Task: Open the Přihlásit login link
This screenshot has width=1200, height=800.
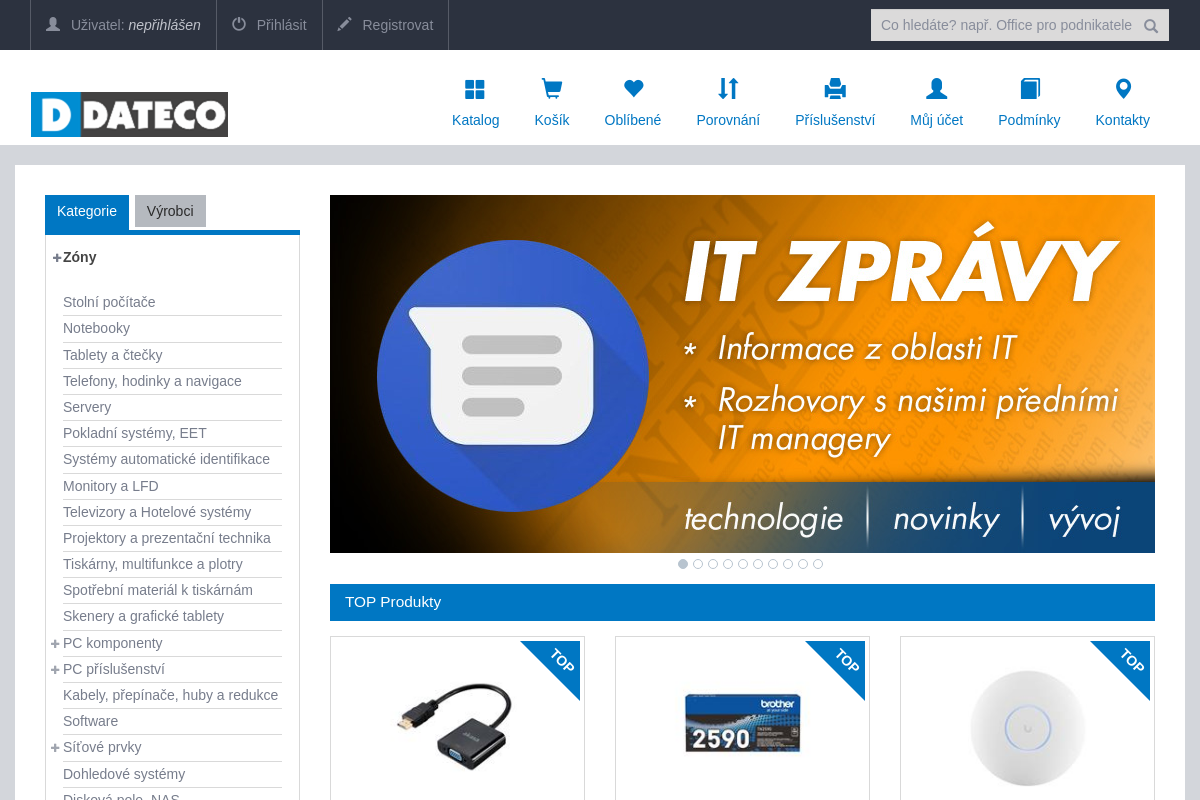Action: point(281,25)
